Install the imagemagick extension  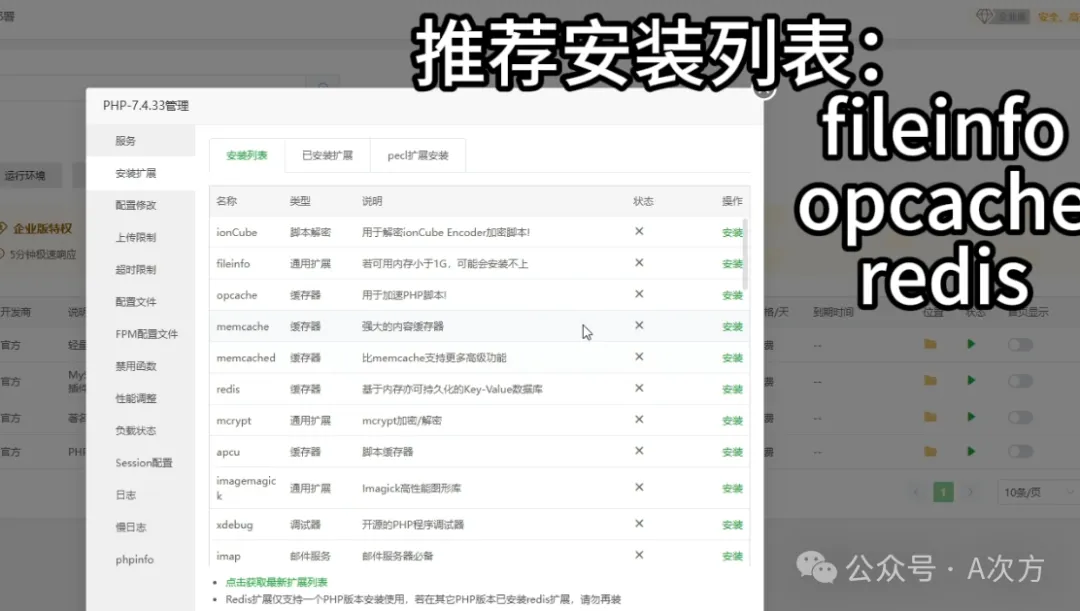[x=732, y=488]
